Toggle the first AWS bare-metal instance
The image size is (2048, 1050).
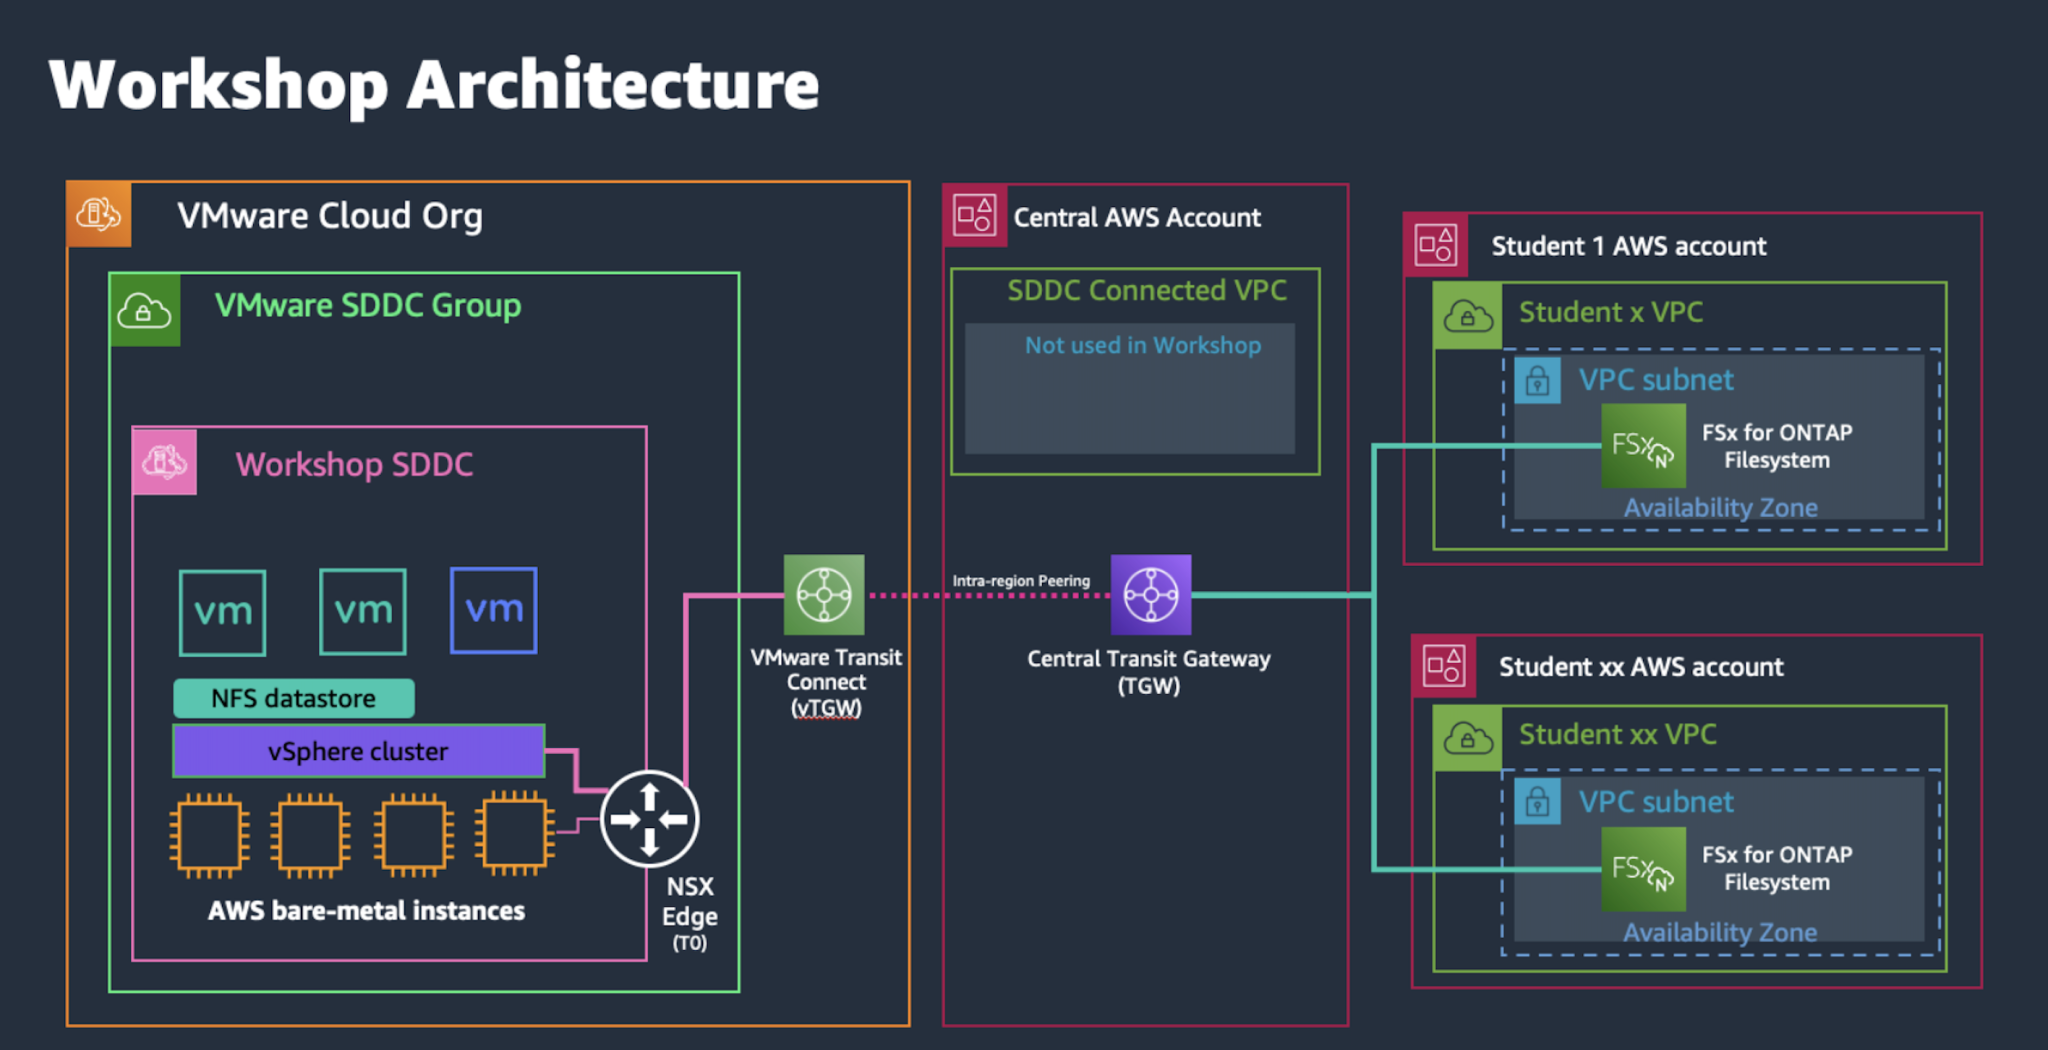pos(208,836)
